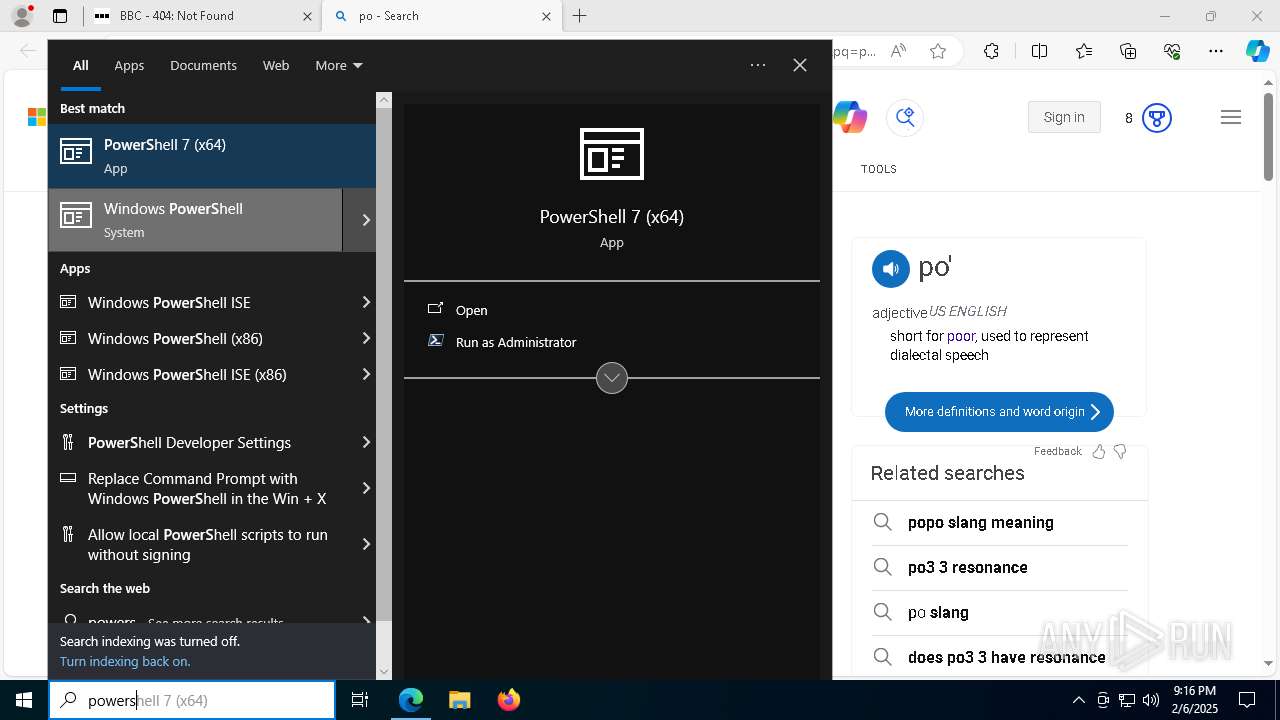Screen dimensions: 1280x720
Task: Expand Windows PowerShell result arrow
Action: [366, 220]
